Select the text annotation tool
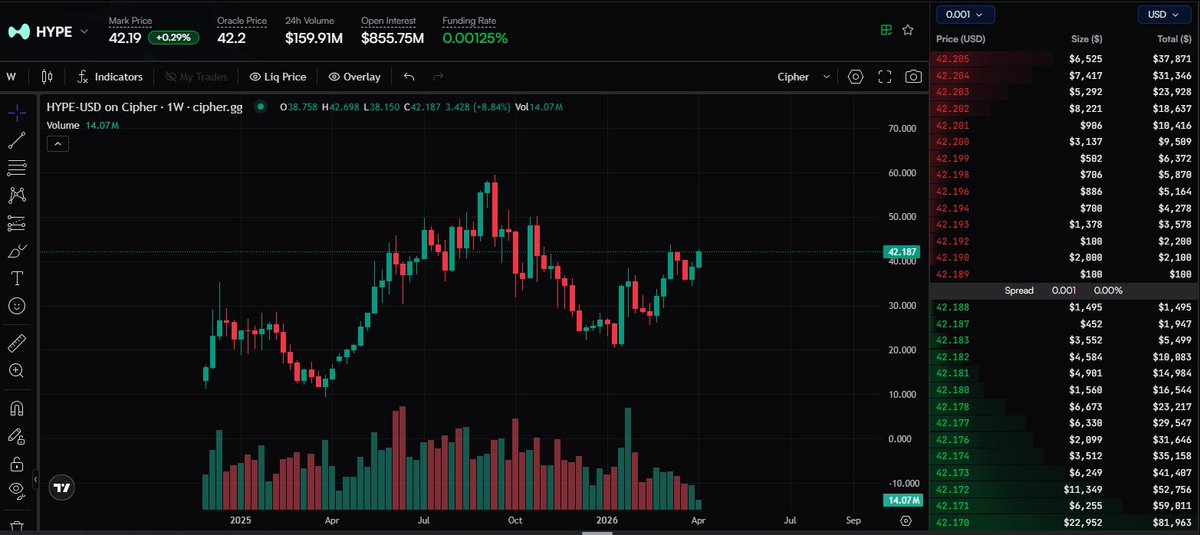 pos(16,277)
